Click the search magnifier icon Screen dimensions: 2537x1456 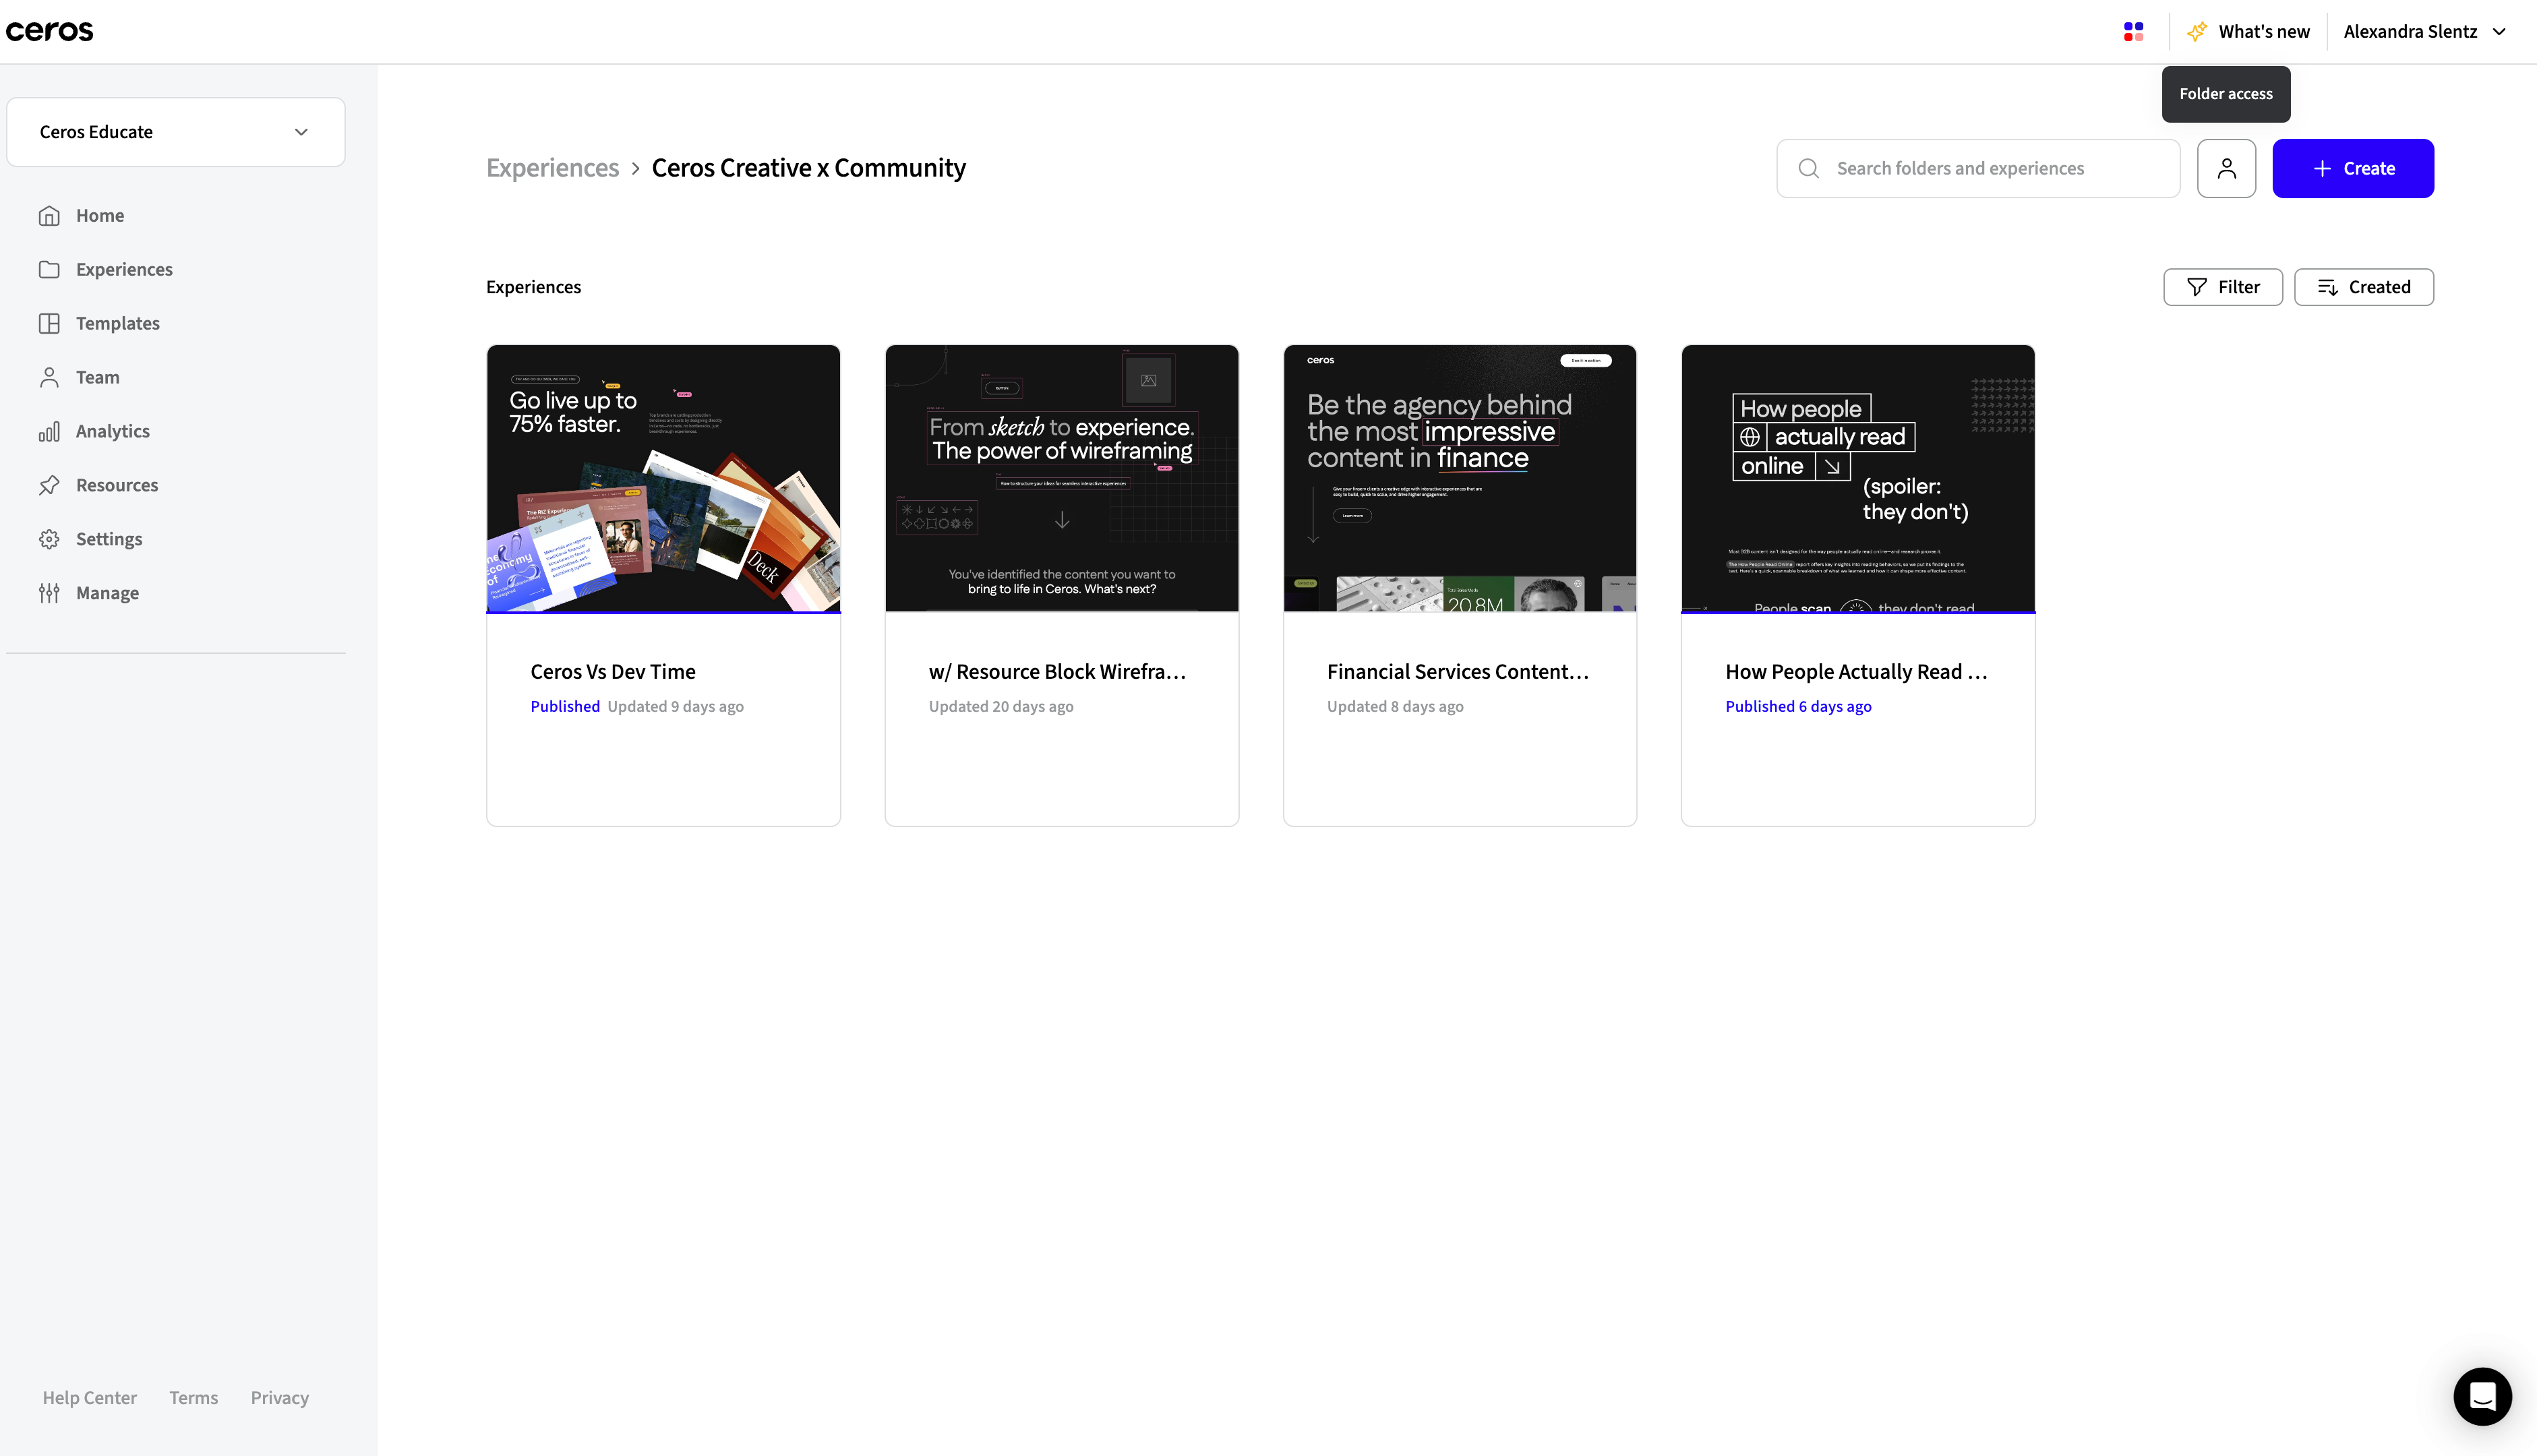click(1808, 168)
